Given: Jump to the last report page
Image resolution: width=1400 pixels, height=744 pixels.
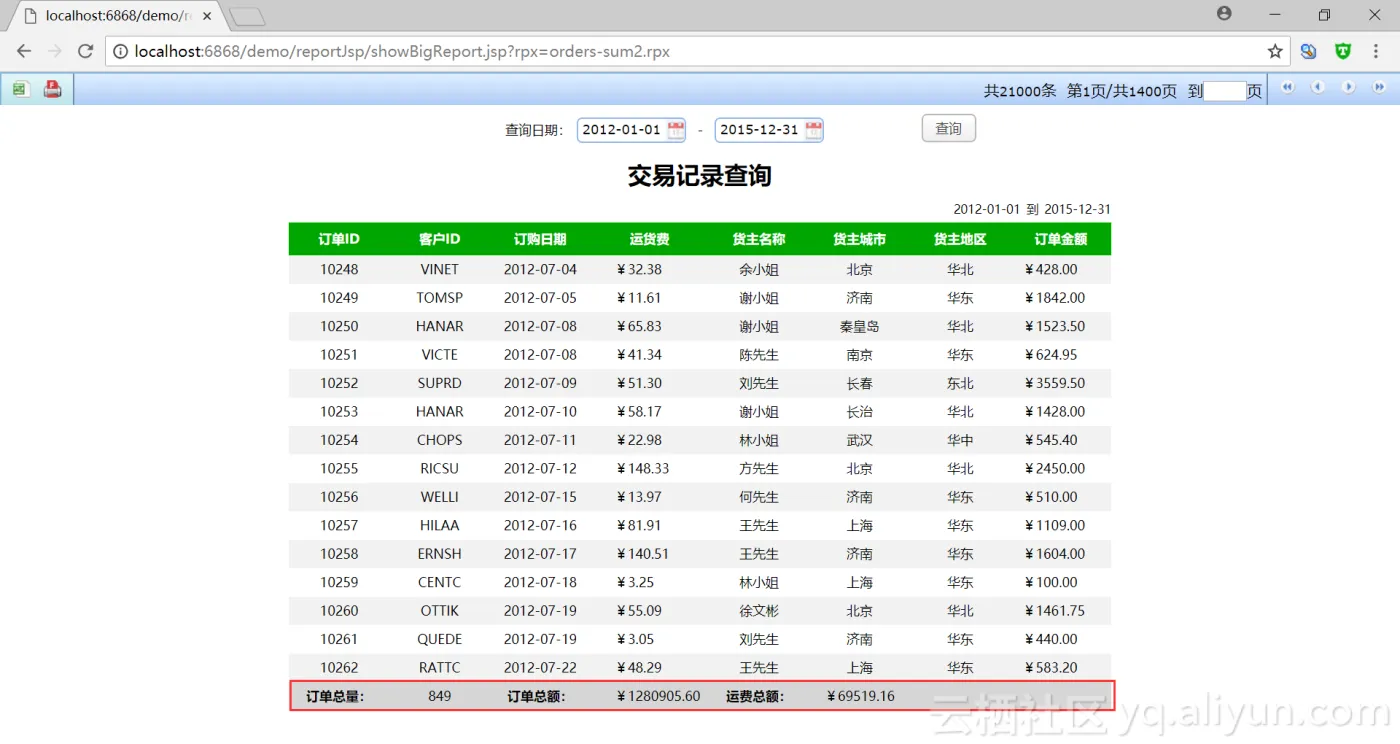Looking at the screenshot, I should (x=1380, y=88).
